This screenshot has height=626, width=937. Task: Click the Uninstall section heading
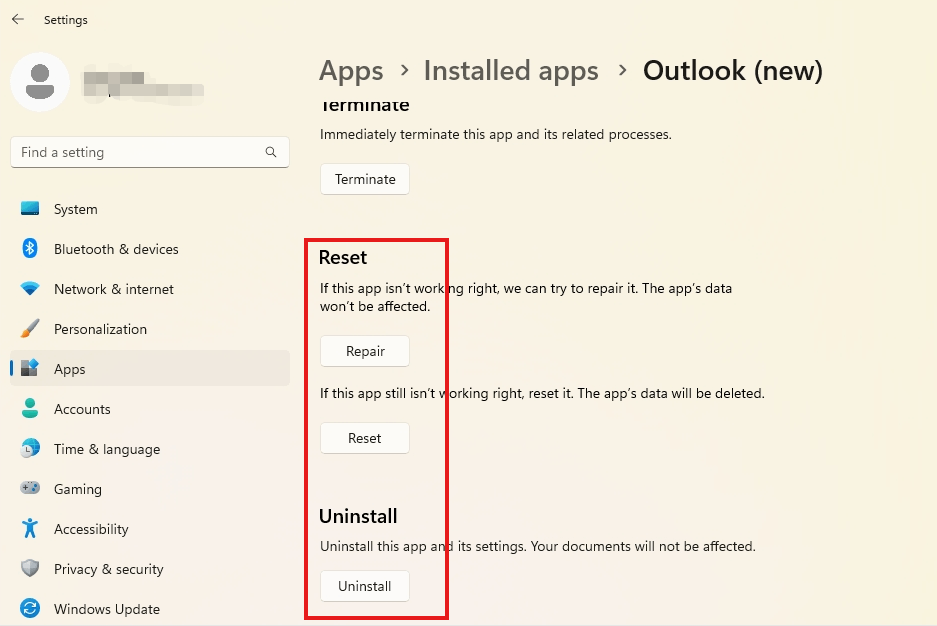coord(358,516)
